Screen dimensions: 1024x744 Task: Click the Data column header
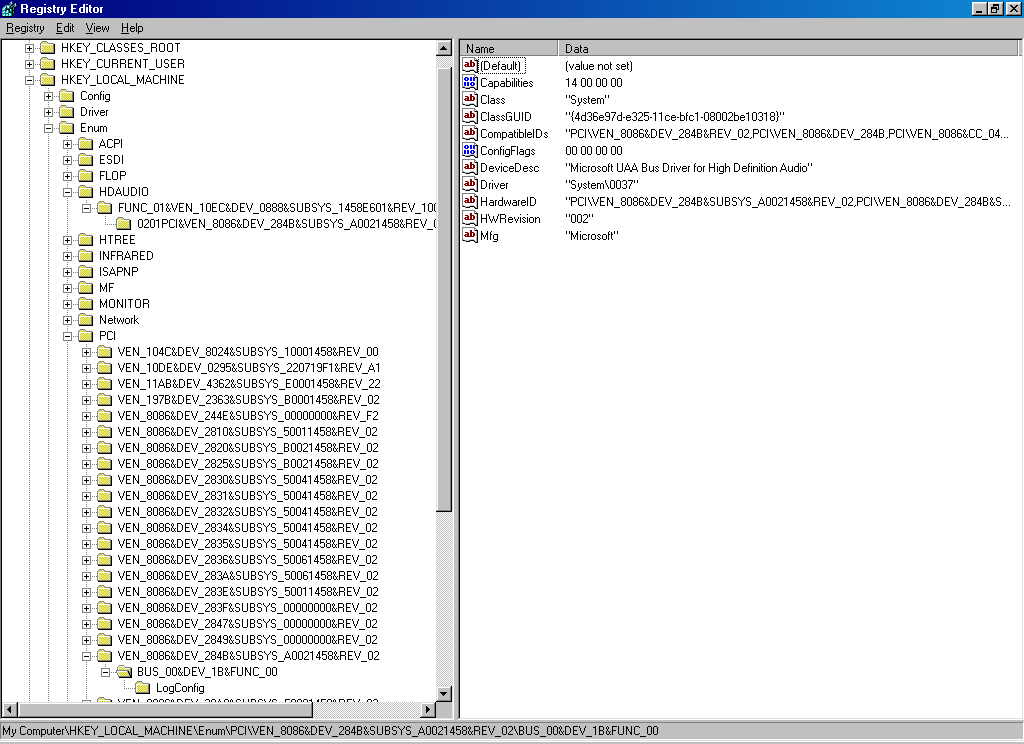pyautogui.click(x=788, y=48)
